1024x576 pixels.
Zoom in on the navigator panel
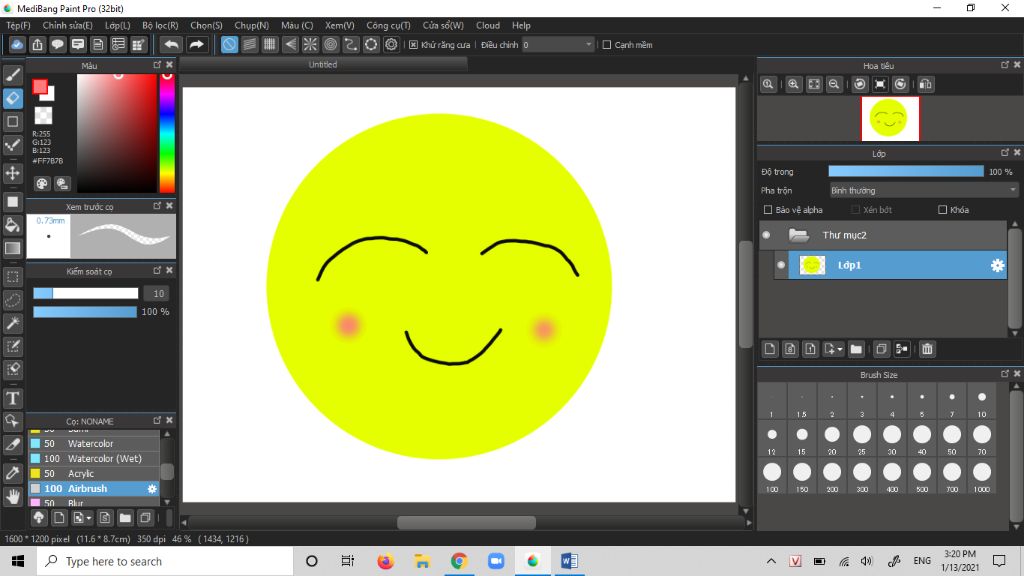pos(793,84)
